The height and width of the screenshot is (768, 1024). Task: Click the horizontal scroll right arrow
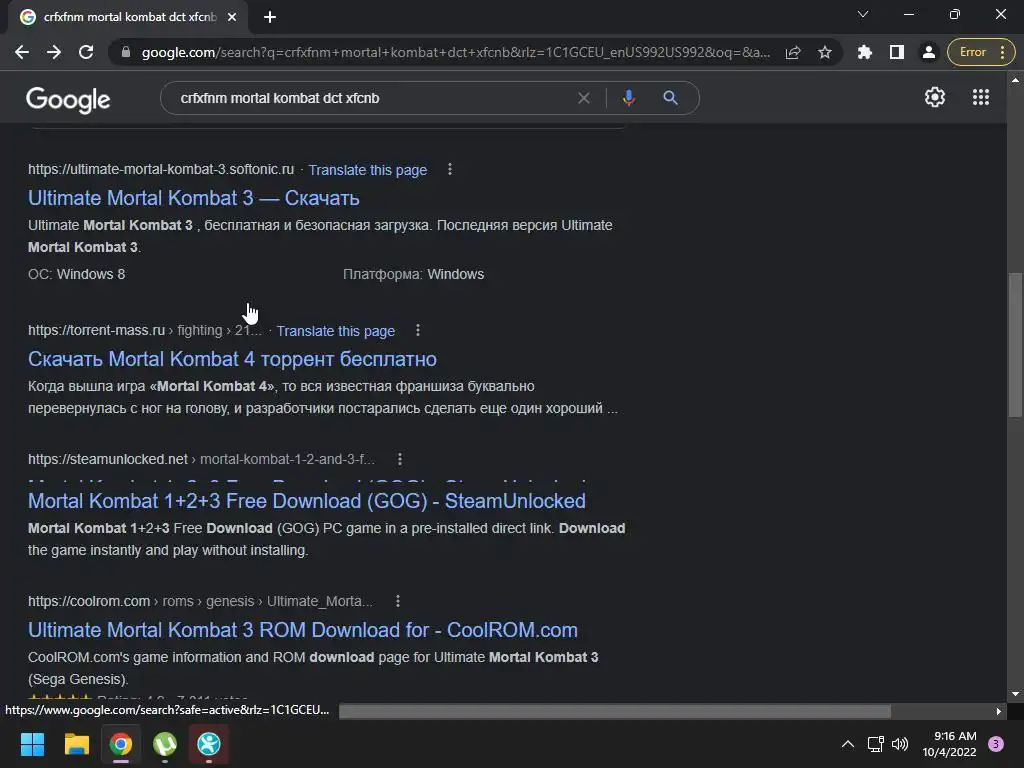998,711
